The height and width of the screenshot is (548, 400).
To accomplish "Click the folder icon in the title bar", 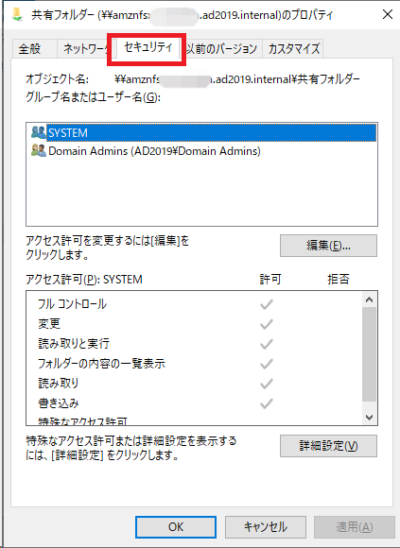I will (17, 14).
